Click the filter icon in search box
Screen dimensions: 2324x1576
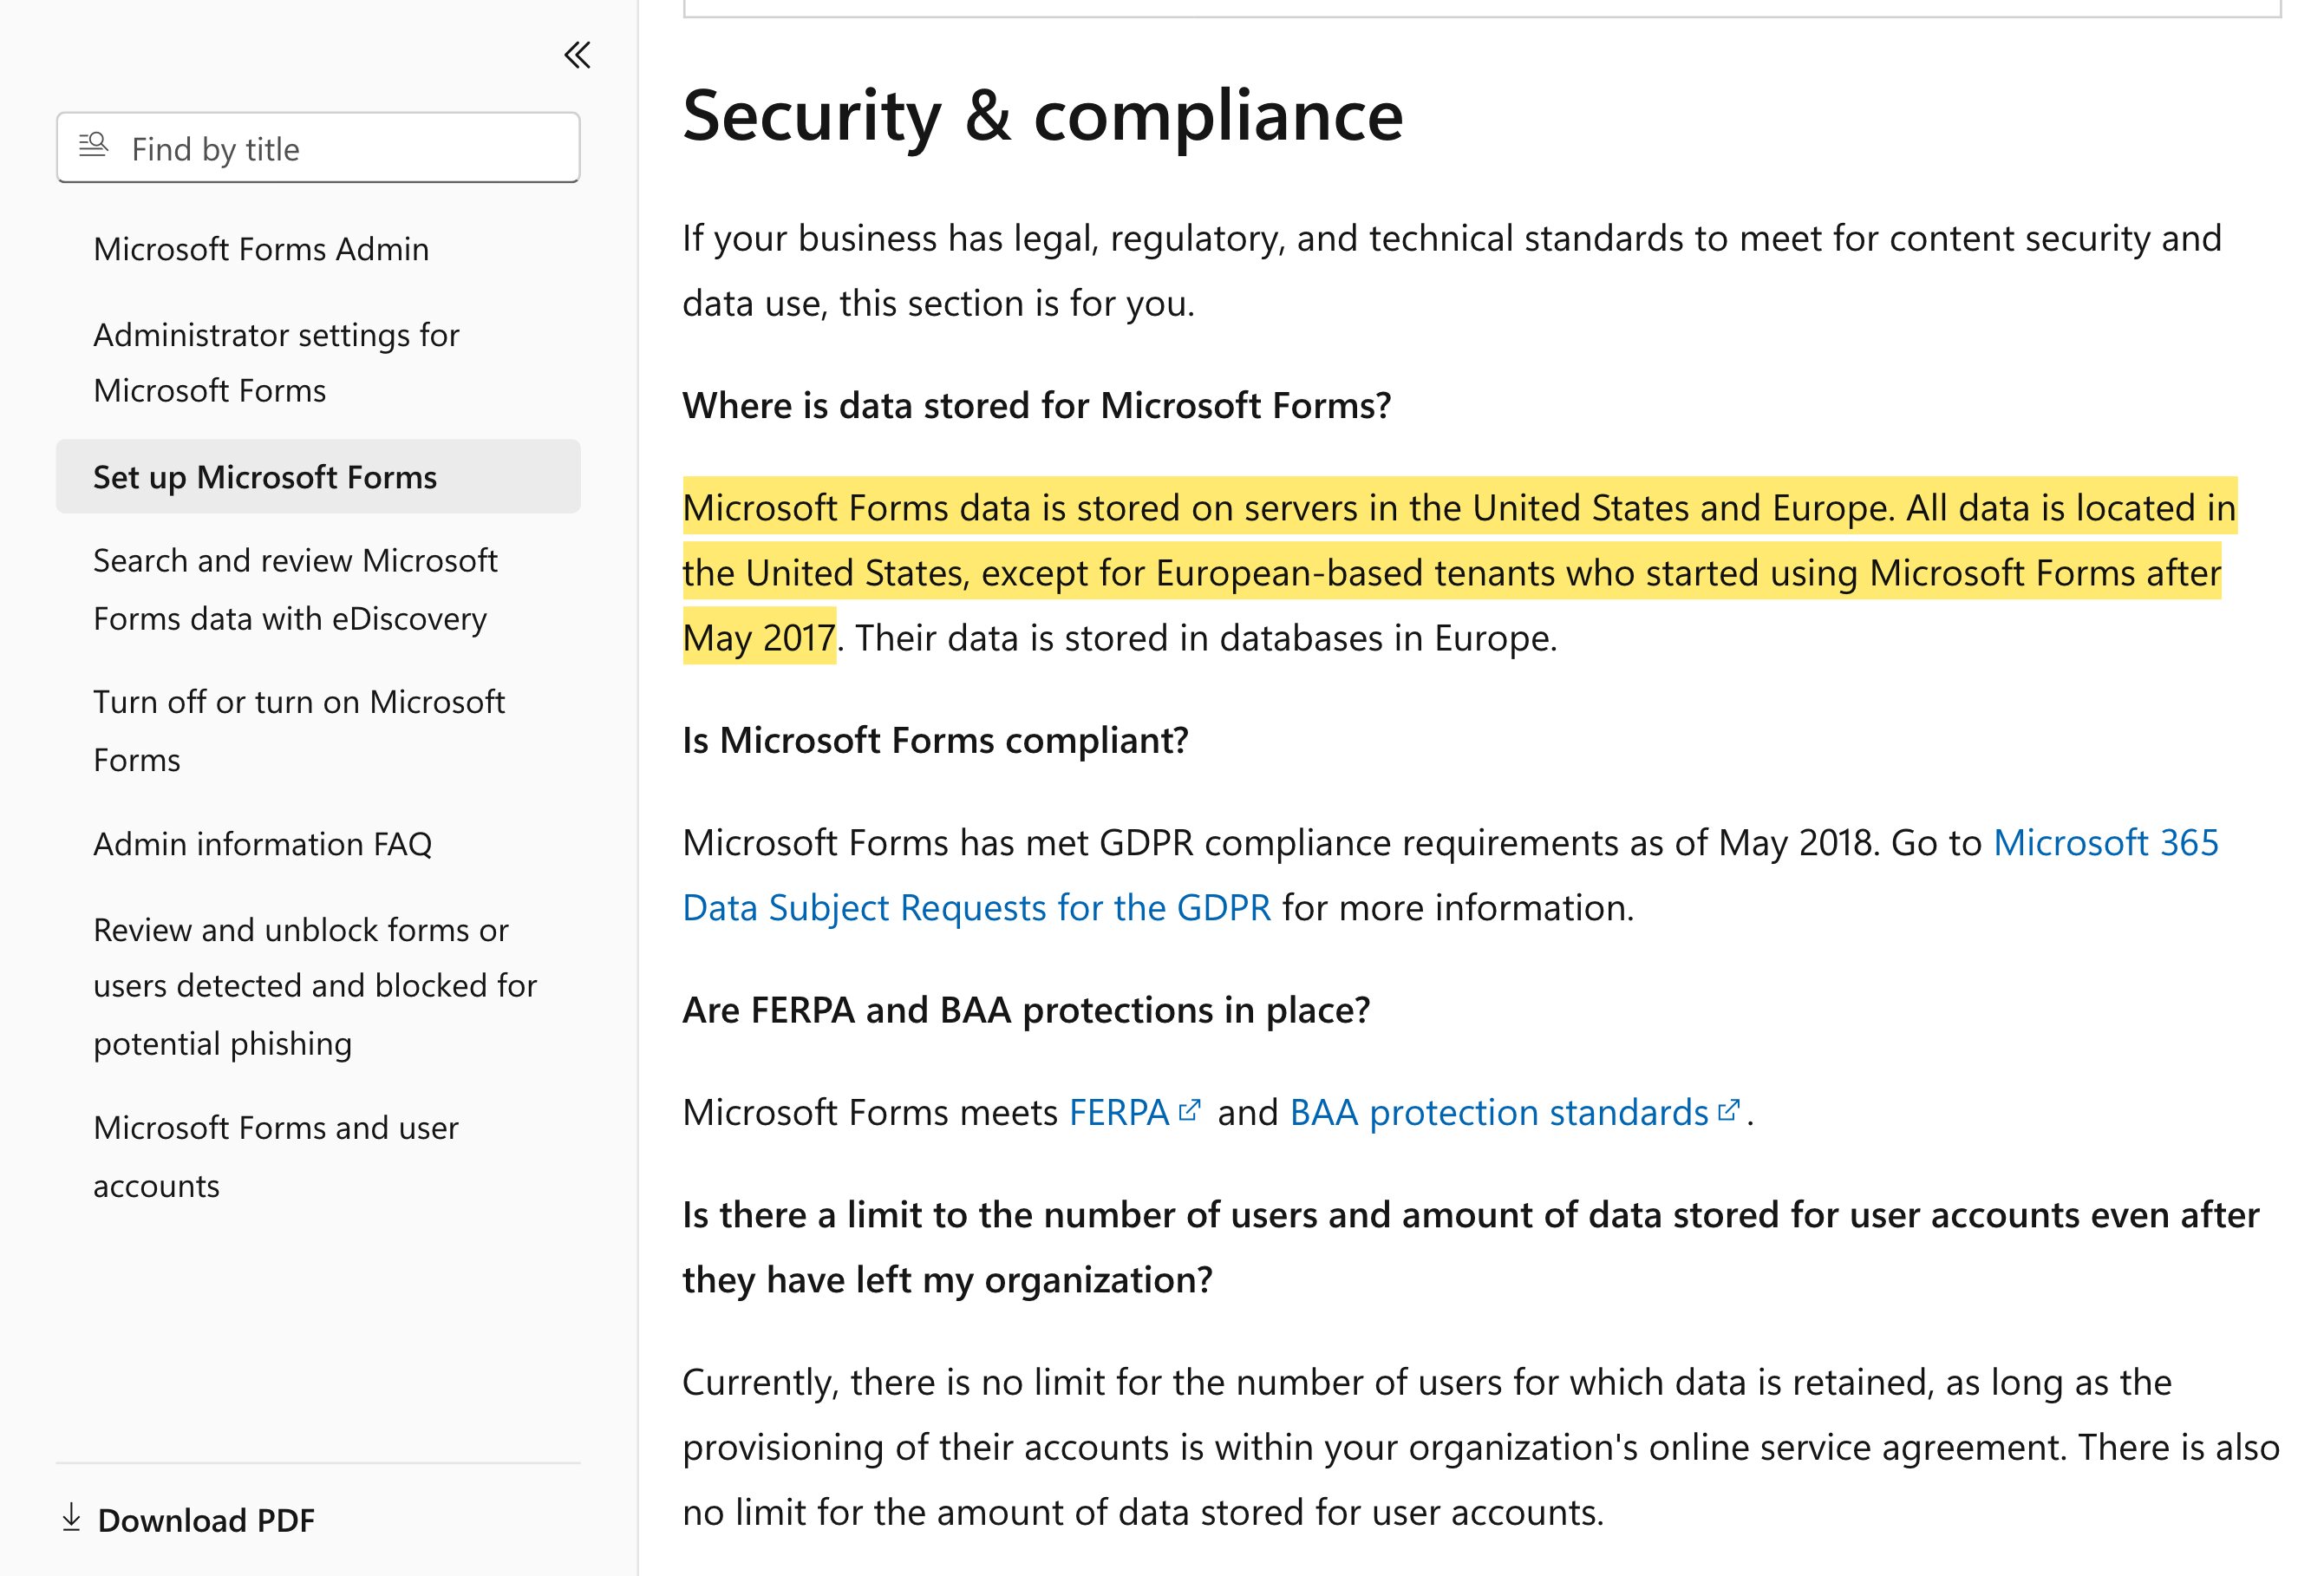93,146
